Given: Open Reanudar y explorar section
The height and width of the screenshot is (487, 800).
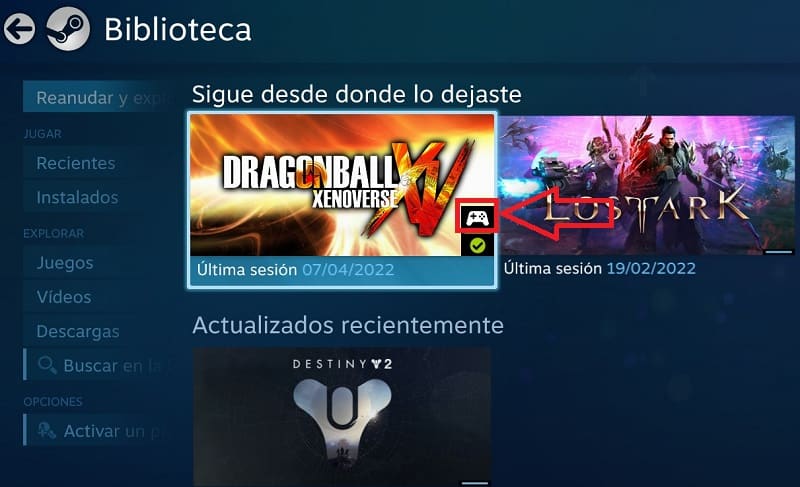Looking at the screenshot, I should [98, 97].
